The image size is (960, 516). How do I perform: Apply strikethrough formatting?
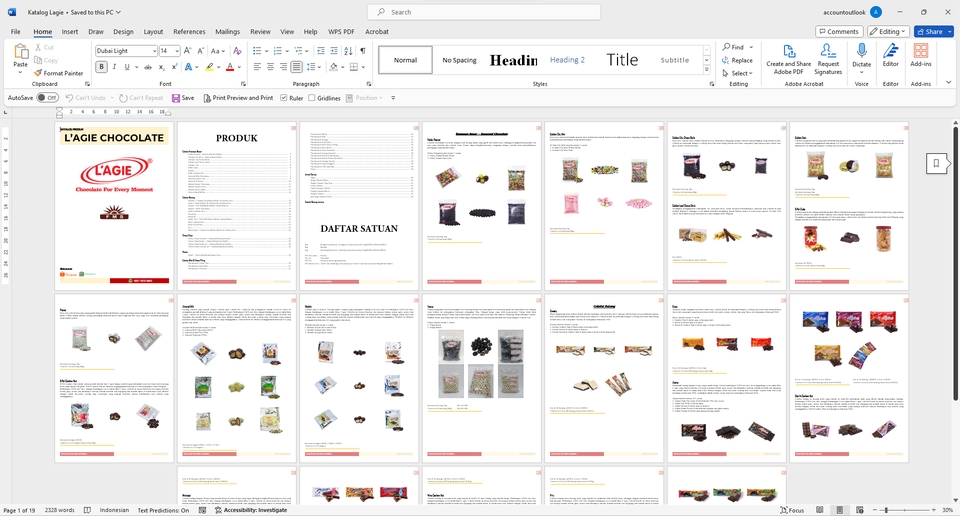point(148,67)
